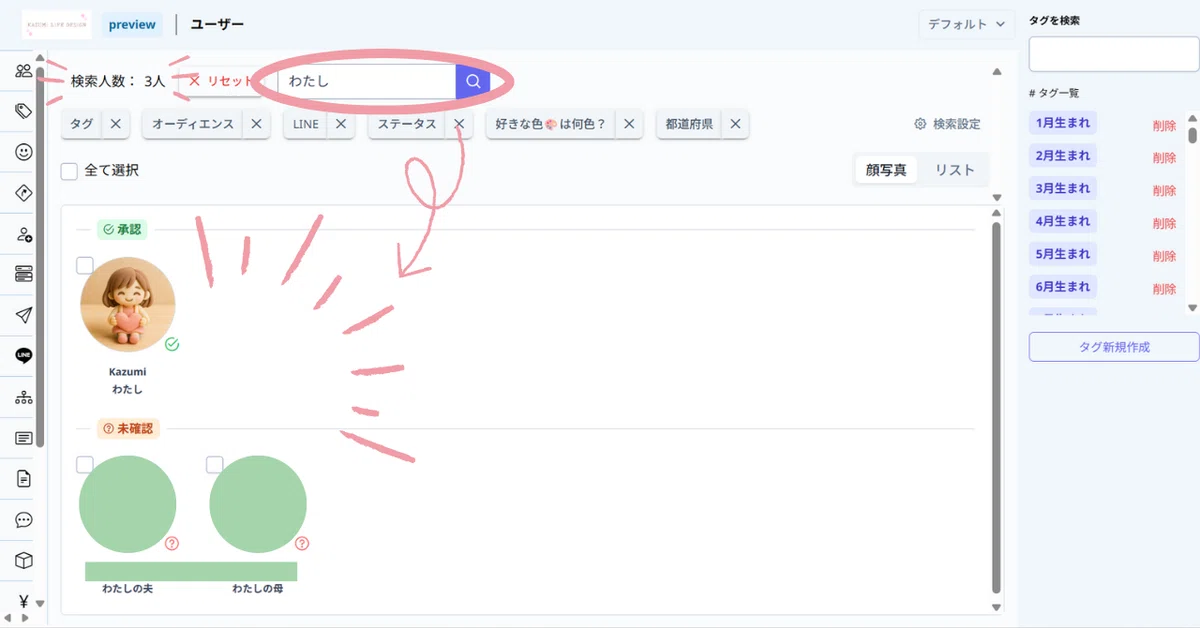Open the chat bubble sidebar icon
Image resolution: width=1200 pixels, height=628 pixels.
[x=23, y=520]
